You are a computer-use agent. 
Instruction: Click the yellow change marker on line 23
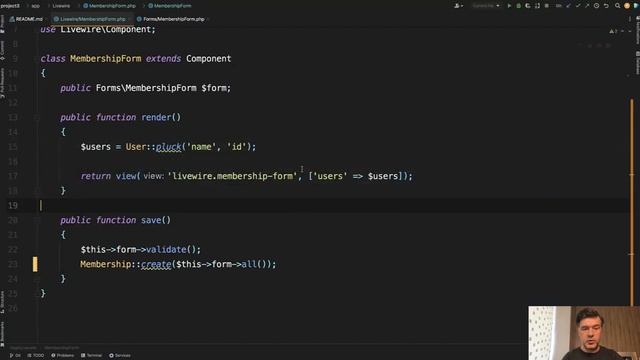35,264
